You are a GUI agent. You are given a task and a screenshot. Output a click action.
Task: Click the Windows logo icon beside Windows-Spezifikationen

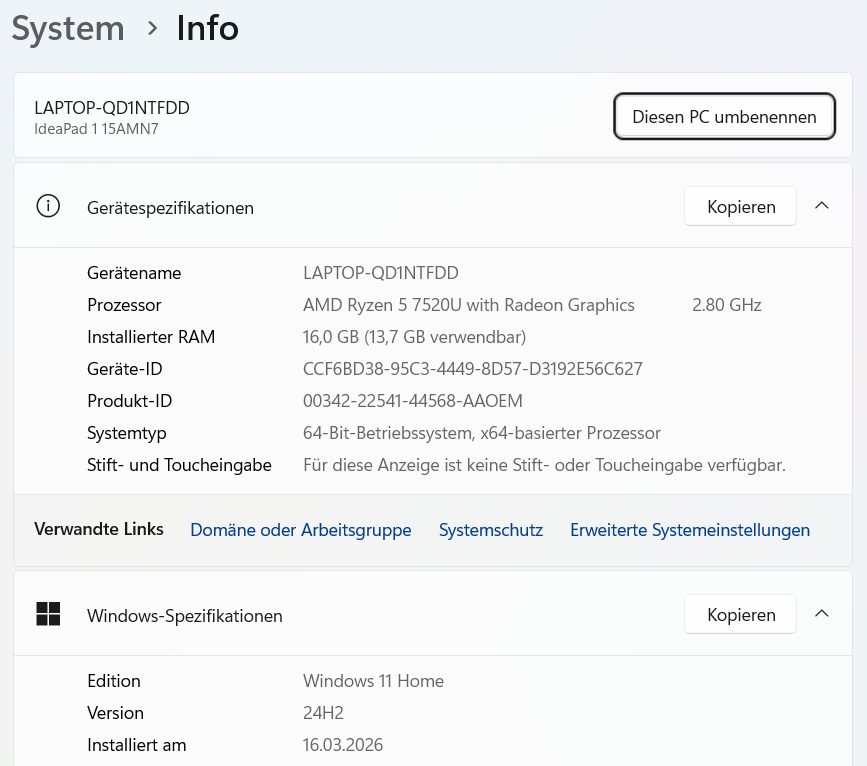click(48, 614)
